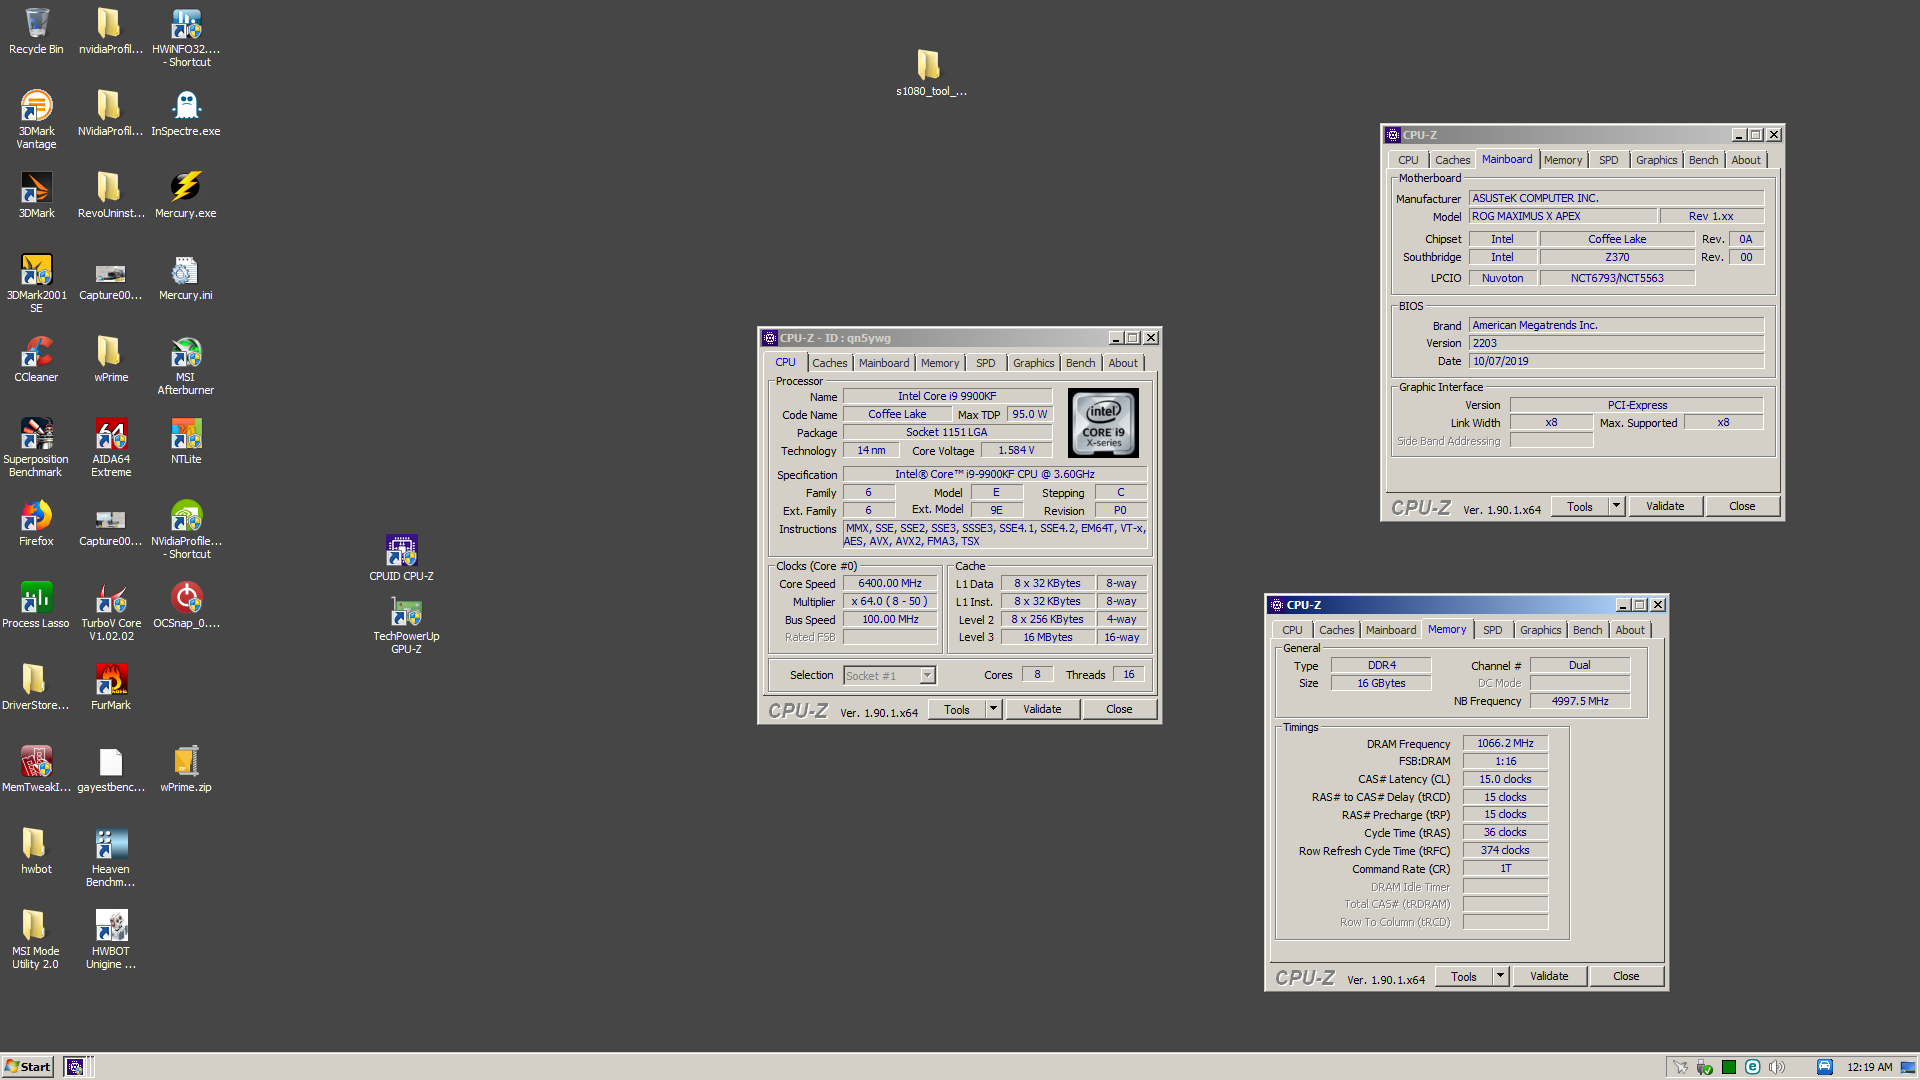The image size is (1920, 1080).
Task: Select the Mercury.exe lightning icon
Action: point(186,188)
